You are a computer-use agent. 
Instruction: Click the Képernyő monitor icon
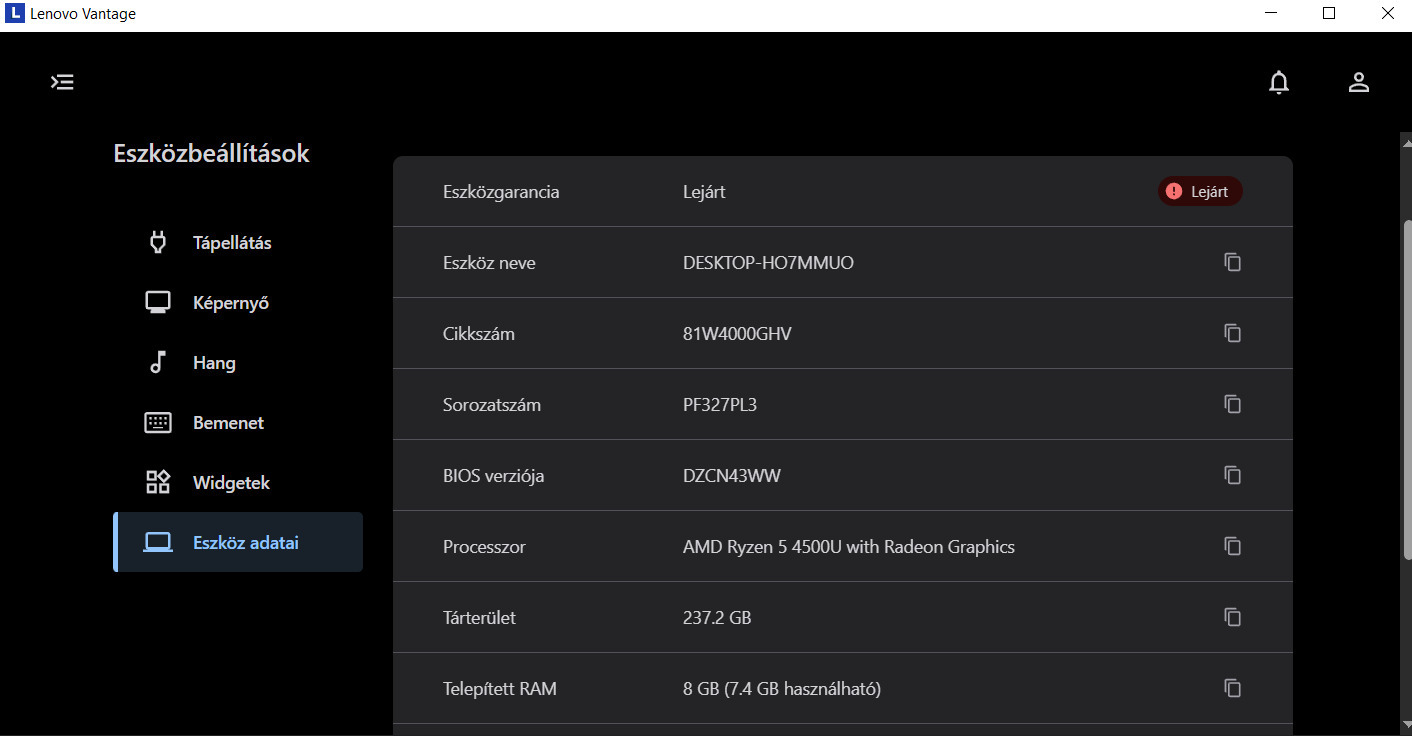tap(158, 302)
